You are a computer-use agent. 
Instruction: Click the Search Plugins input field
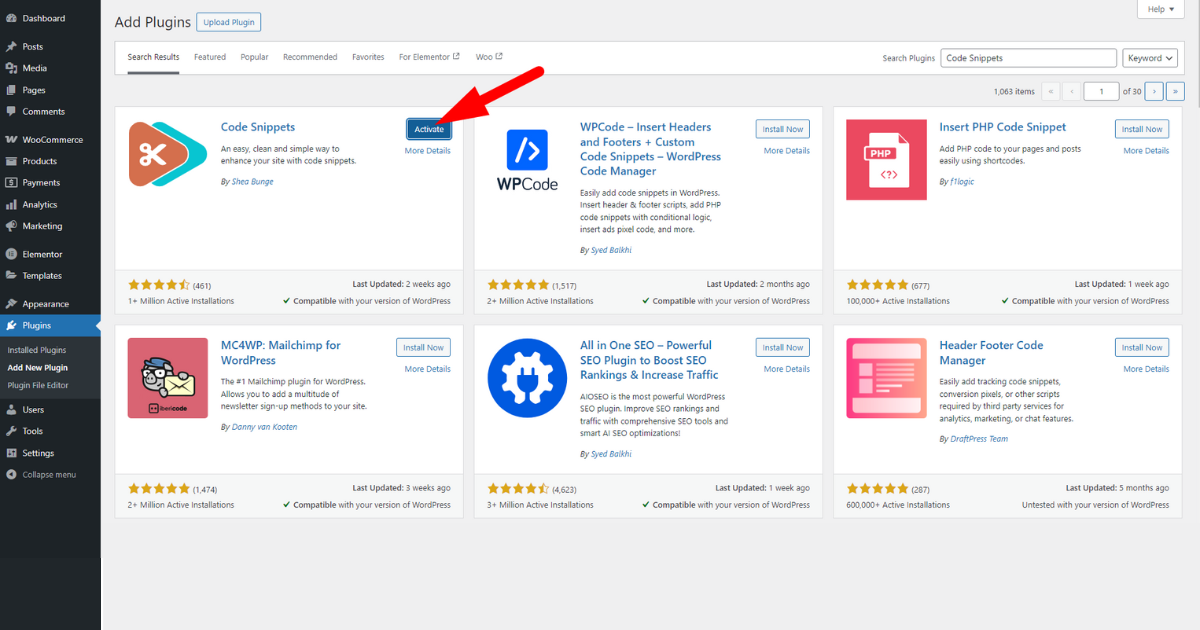pyautogui.click(x=1029, y=58)
